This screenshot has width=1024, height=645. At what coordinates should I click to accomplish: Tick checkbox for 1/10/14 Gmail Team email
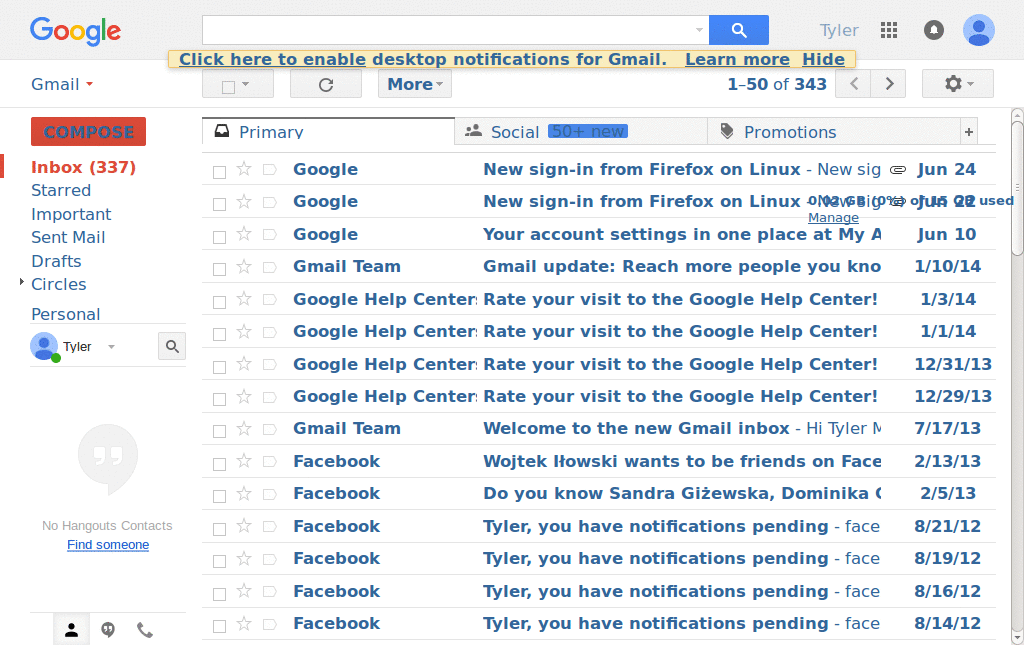[219, 269]
